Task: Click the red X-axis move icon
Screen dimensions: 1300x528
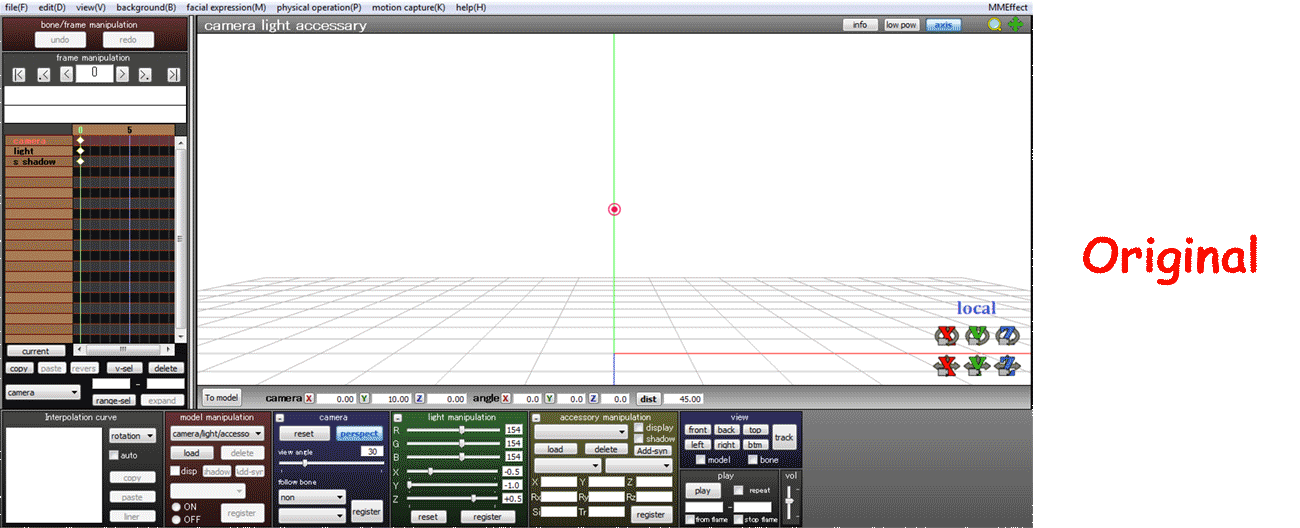Action: click(946, 366)
